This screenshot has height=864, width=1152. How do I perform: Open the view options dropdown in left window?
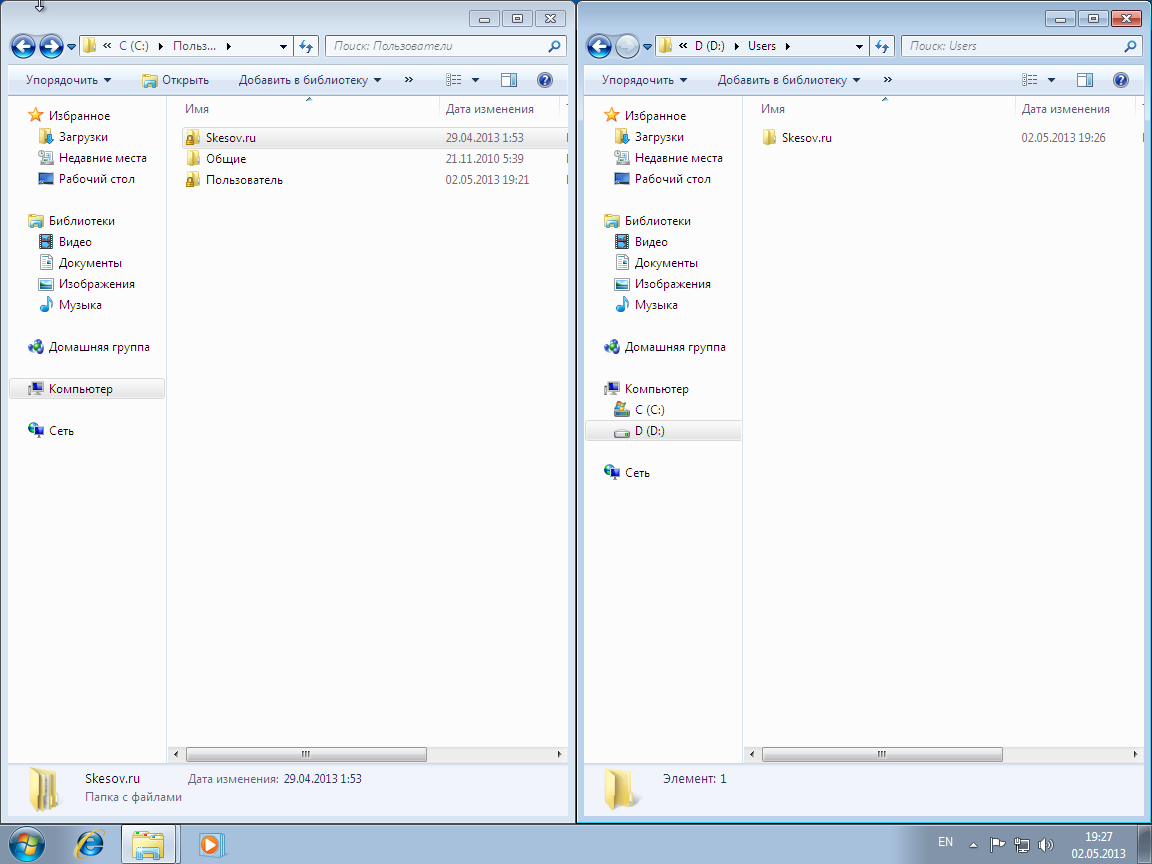475,80
